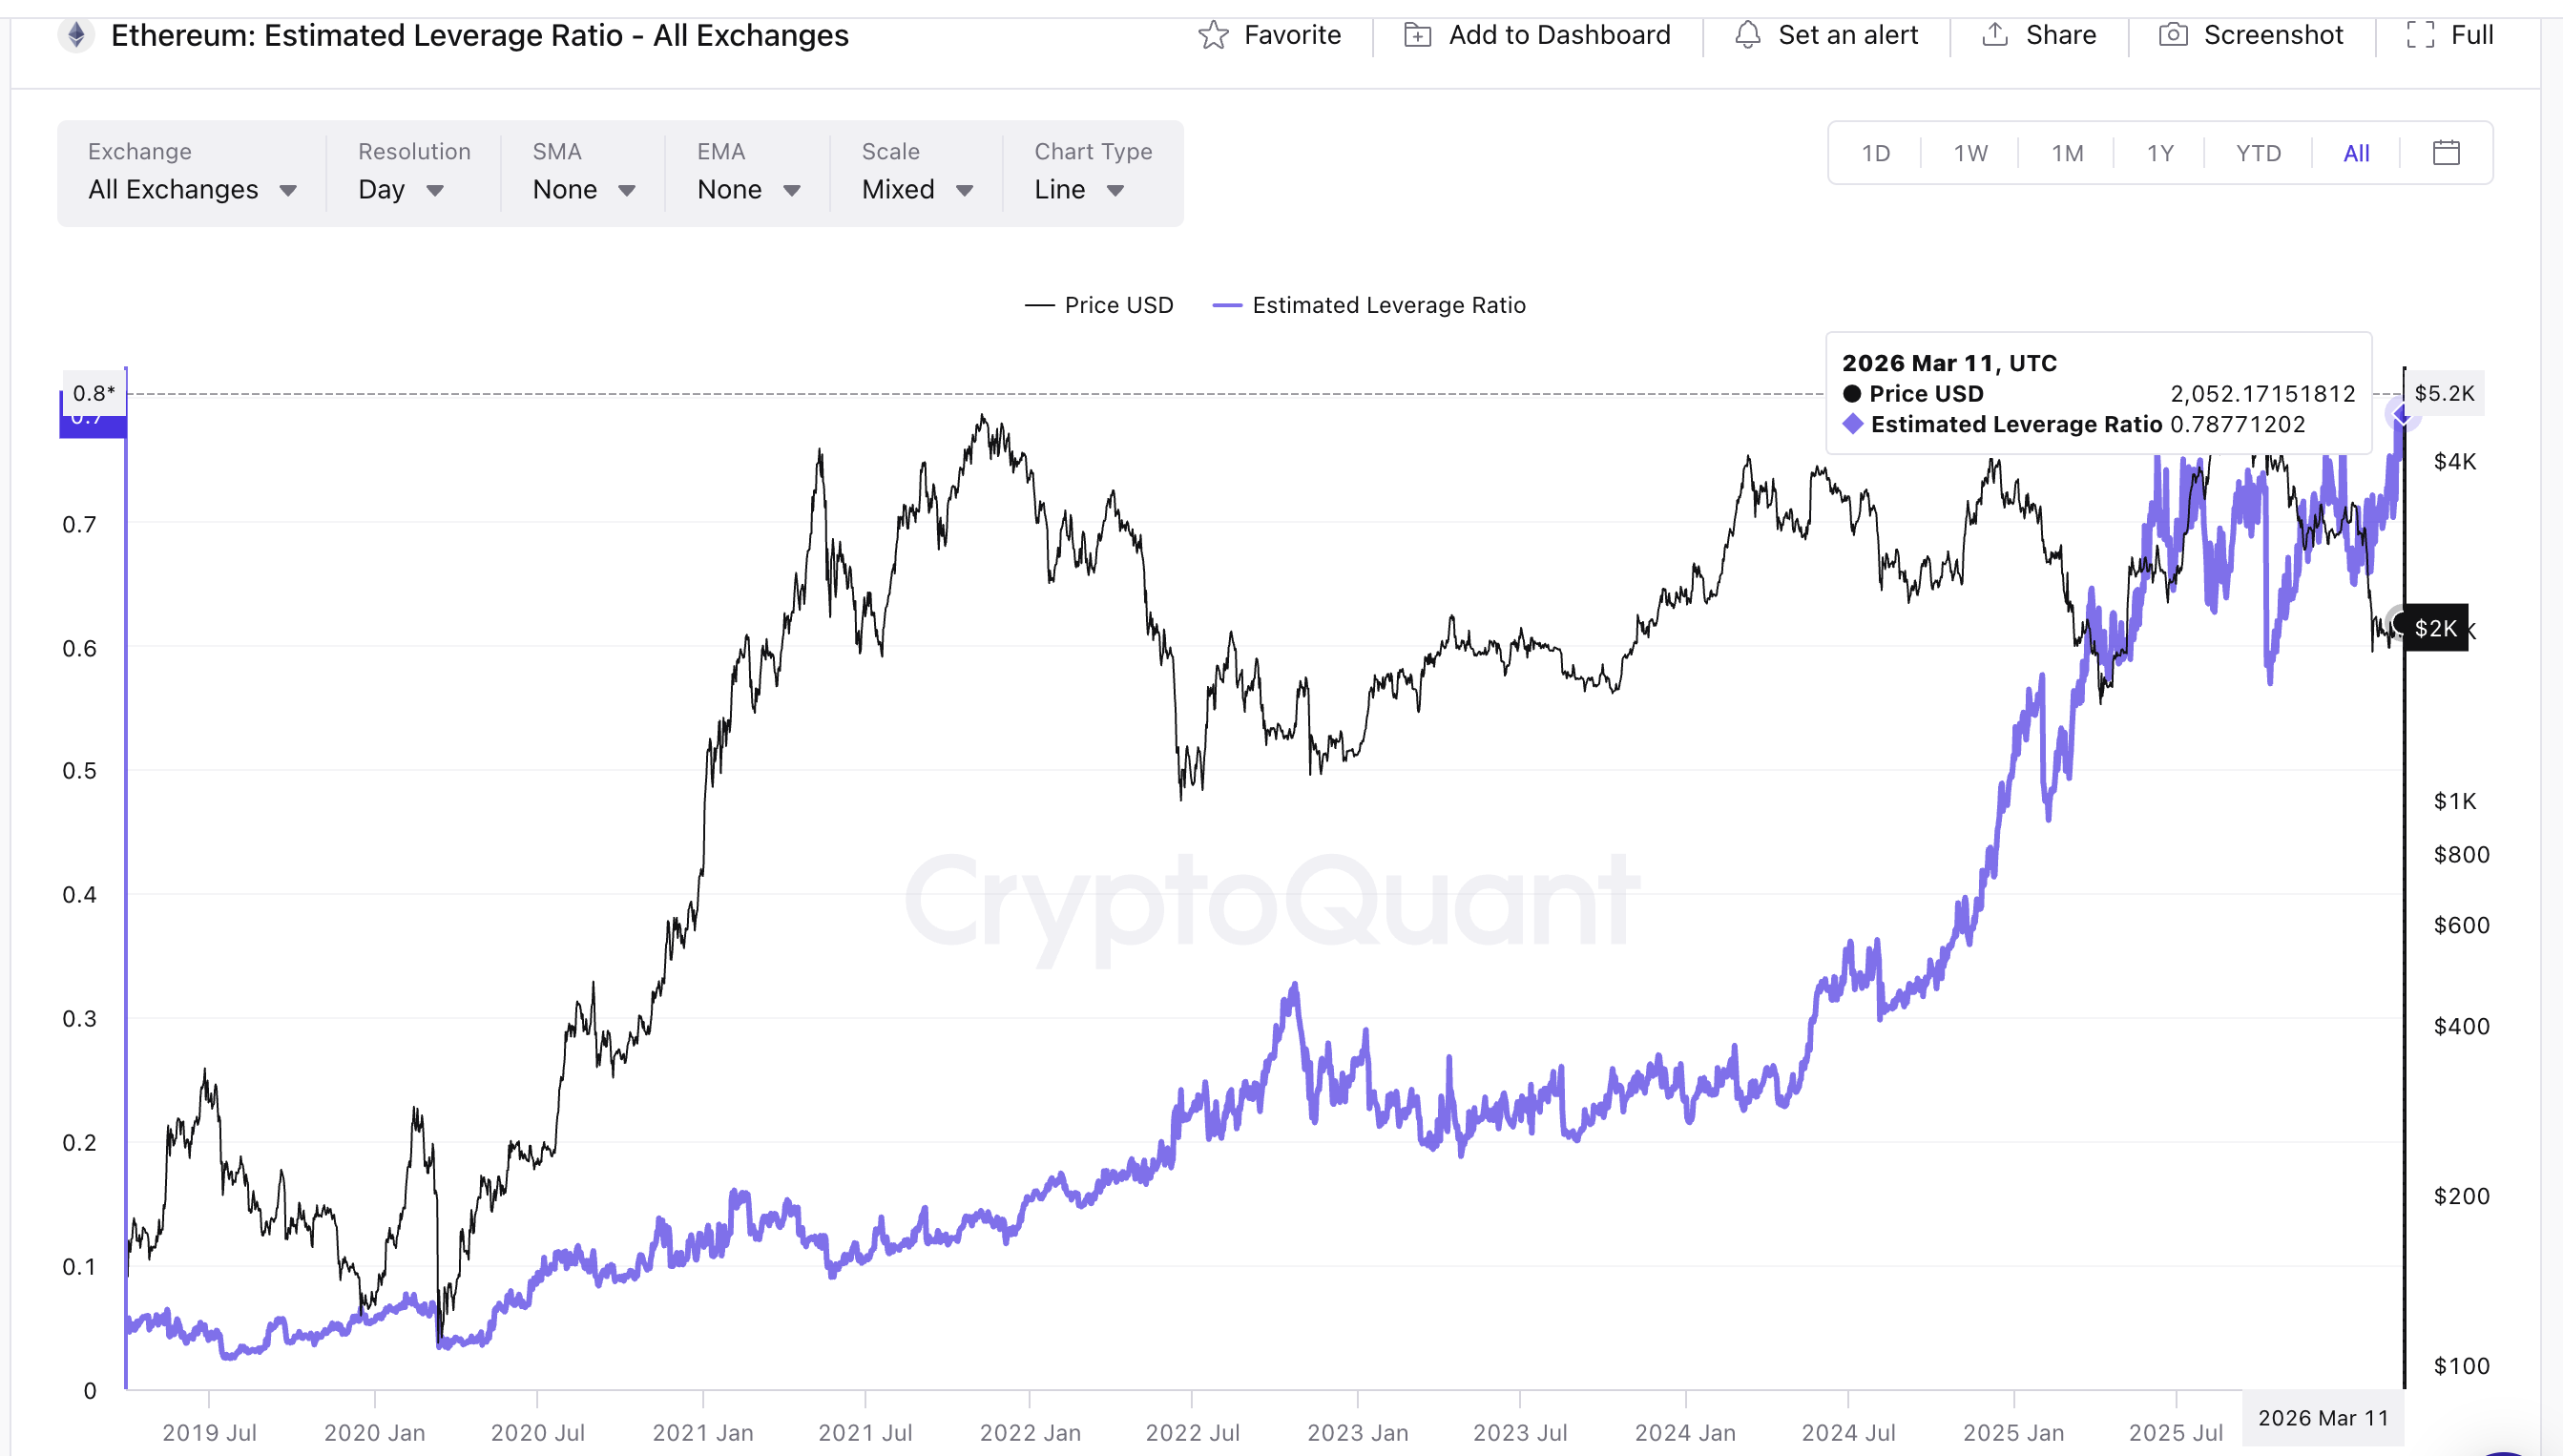The width and height of the screenshot is (2563, 1456).
Task: Open the SMA selector set to None
Action: 581,189
